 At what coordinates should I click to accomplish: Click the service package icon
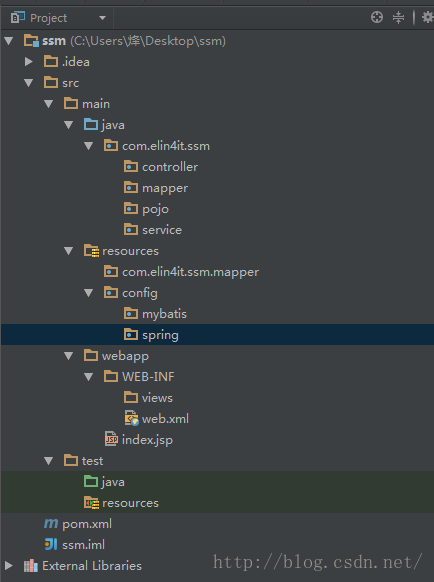point(131,229)
